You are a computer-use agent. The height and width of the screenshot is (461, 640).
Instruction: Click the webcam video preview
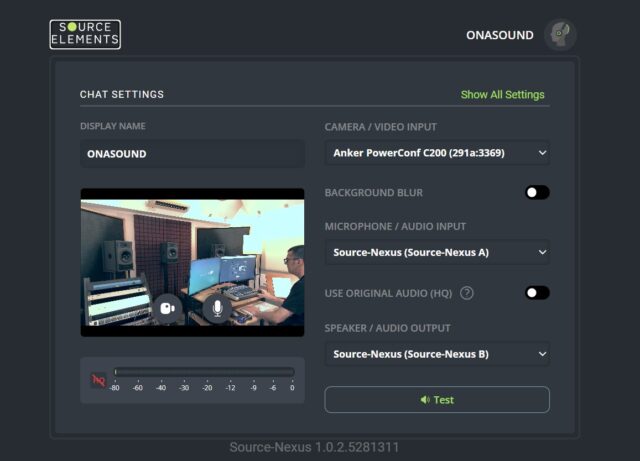pyautogui.click(x=192, y=263)
